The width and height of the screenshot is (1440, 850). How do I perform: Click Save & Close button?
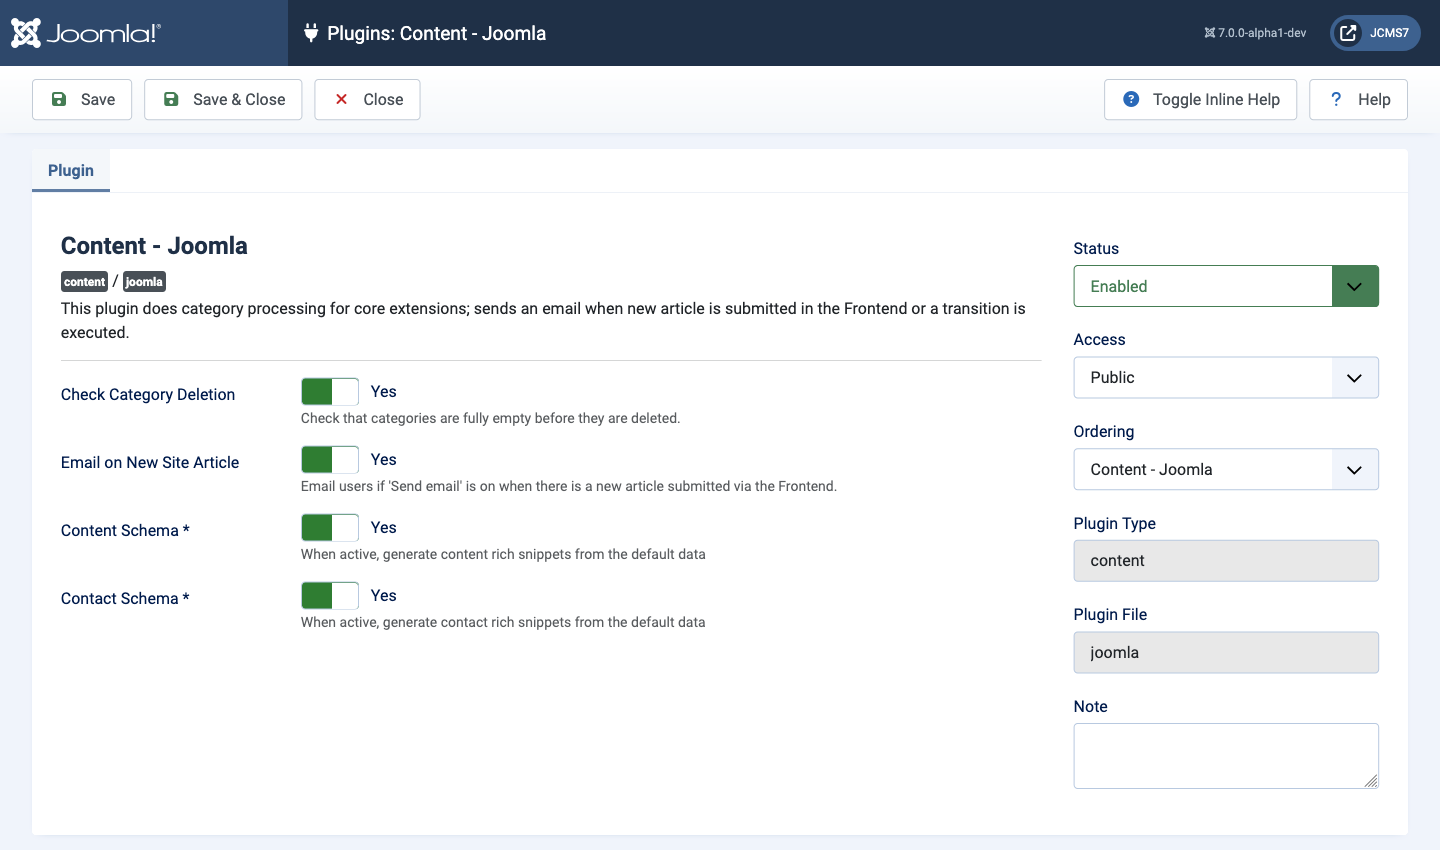pos(223,99)
